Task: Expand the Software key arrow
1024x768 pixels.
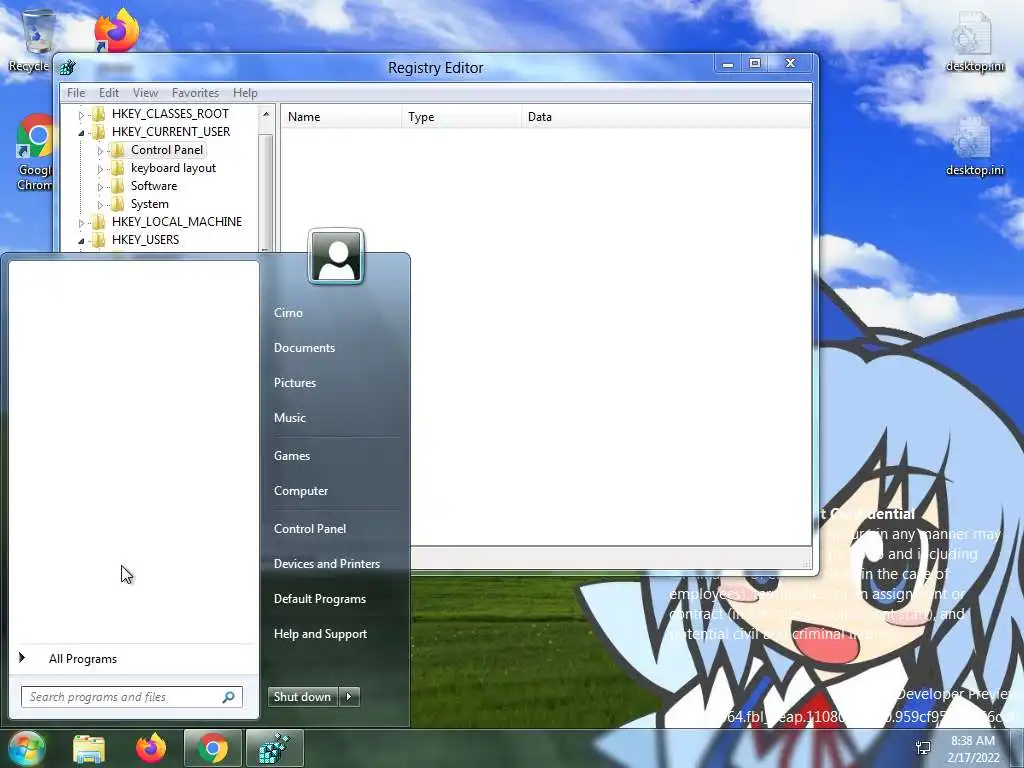Action: 101,187
